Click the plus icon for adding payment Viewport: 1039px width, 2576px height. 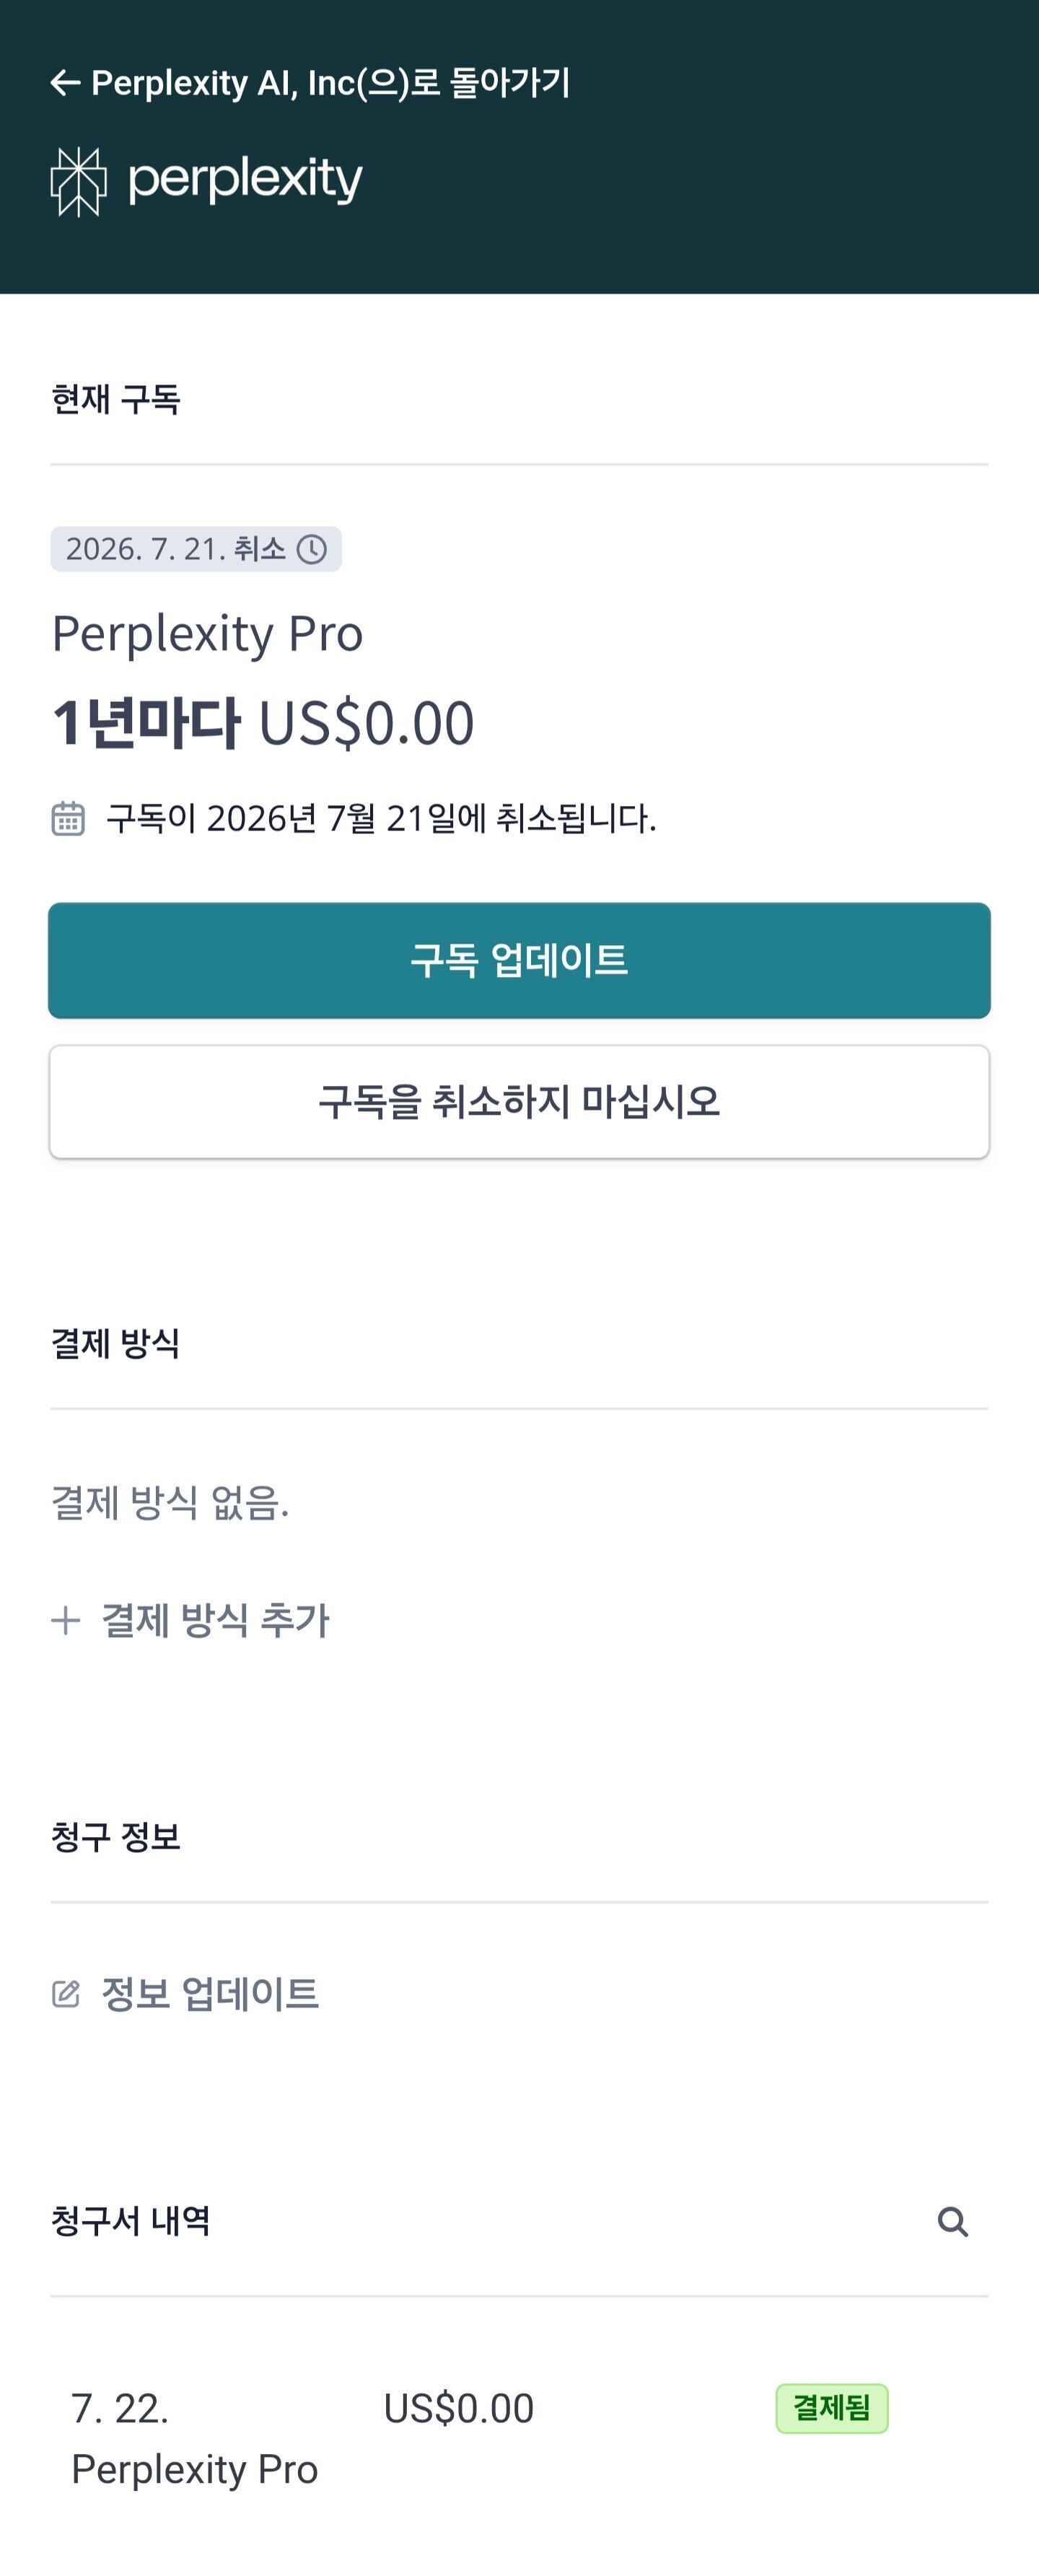point(66,1620)
